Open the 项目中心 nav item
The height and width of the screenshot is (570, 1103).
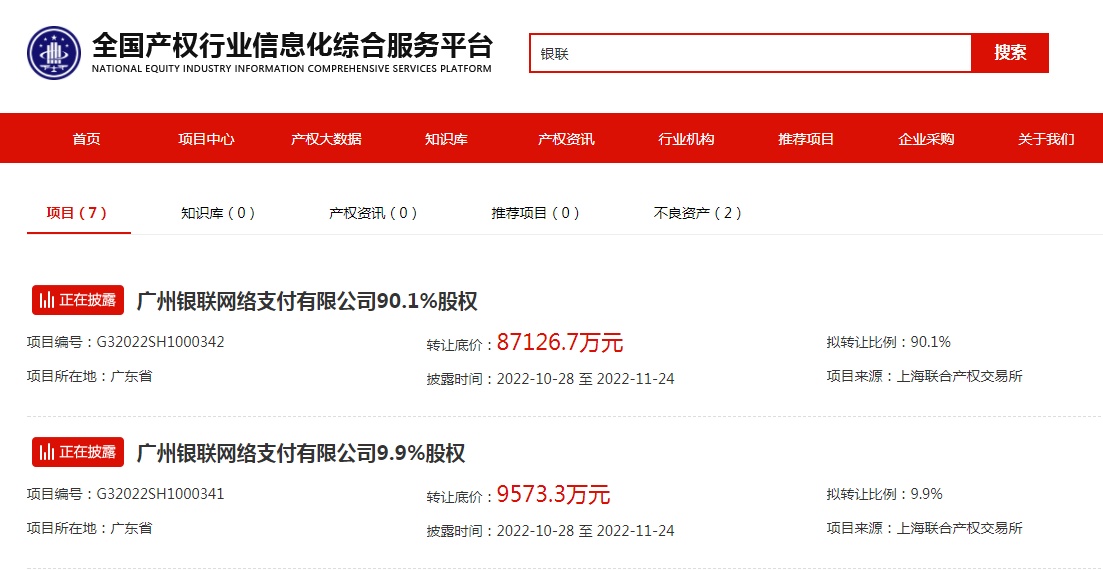pos(206,139)
